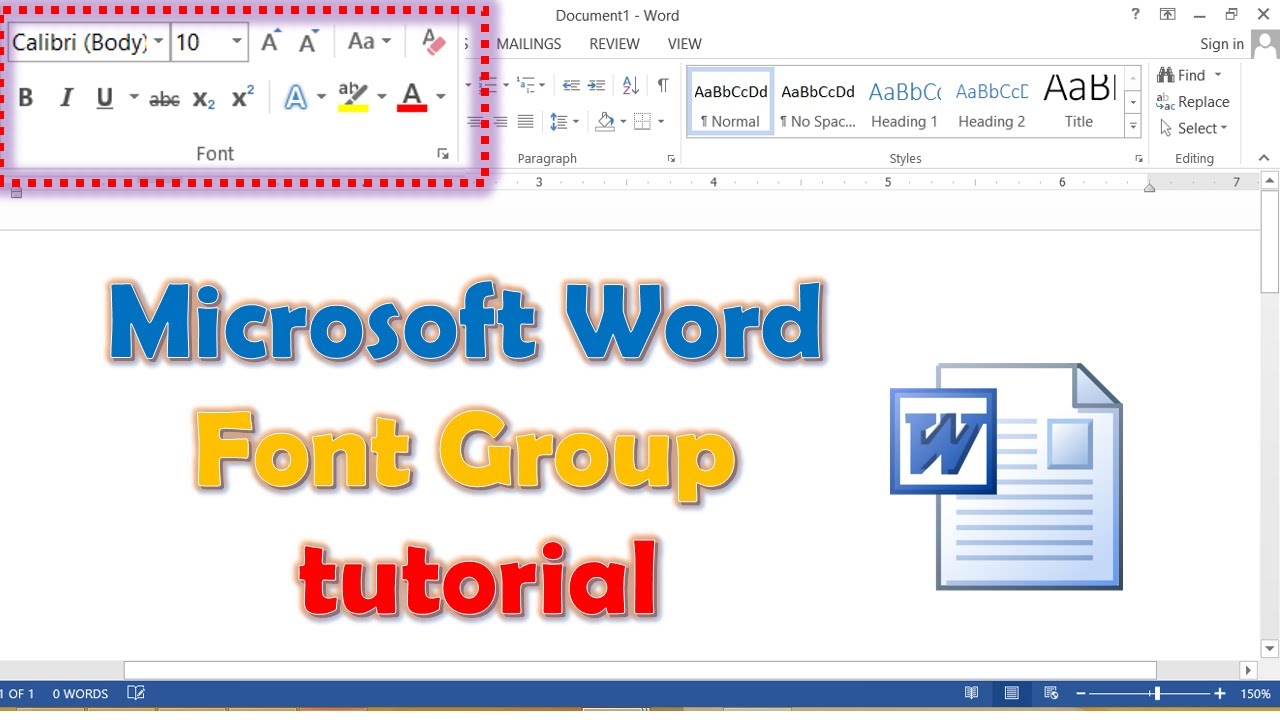Apply Text Effects glowing A icon
The height and width of the screenshot is (720, 1280).
296,97
